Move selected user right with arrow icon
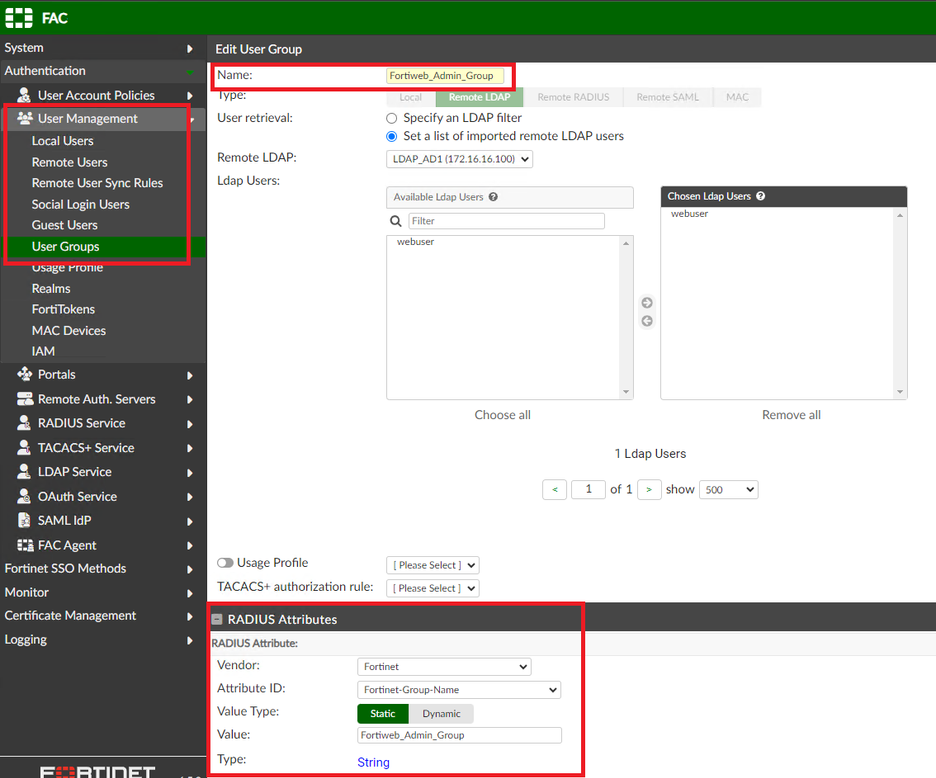 (647, 303)
